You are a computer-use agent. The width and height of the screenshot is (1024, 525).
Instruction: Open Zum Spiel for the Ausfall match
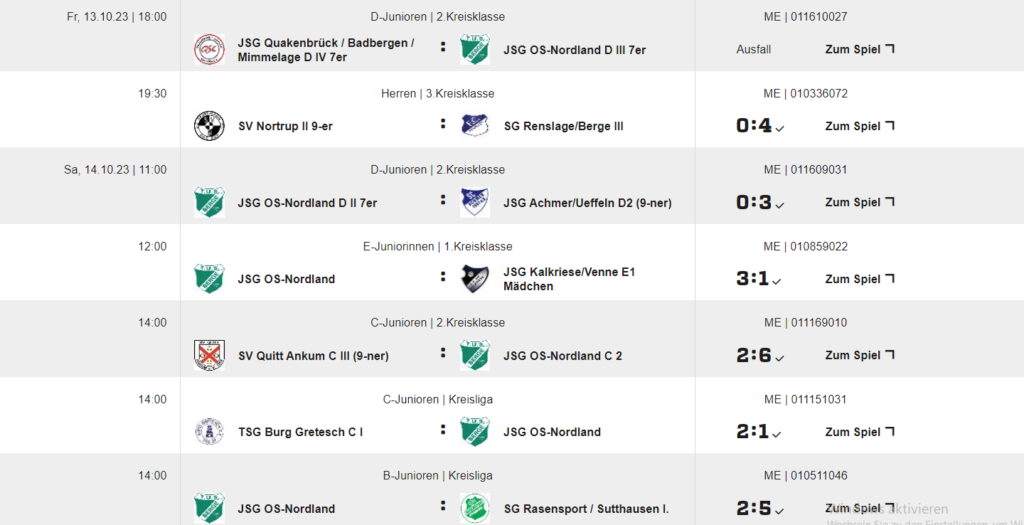point(859,49)
